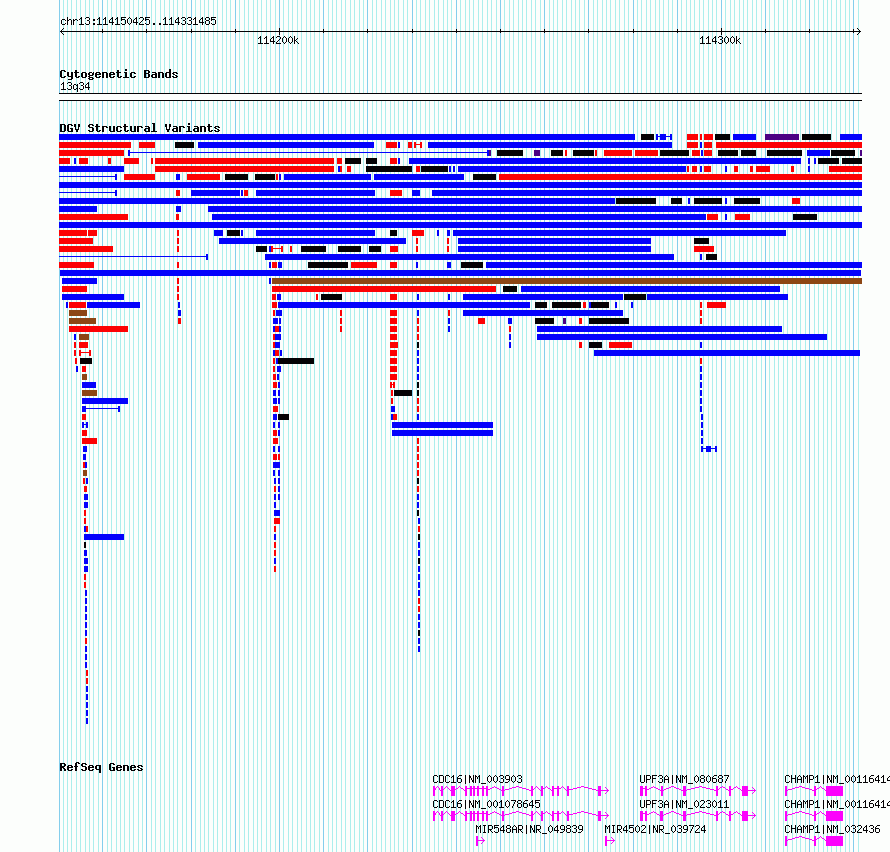Select the MIR548AR magenta arrow glyph
Image resolution: width=890 pixels, height=852 pixels.
click(x=480, y=841)
